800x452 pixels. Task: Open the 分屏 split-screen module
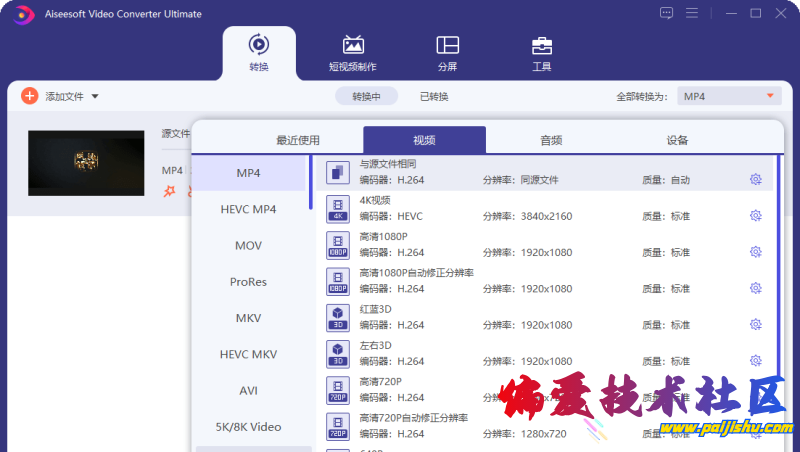tap(447, 53)
